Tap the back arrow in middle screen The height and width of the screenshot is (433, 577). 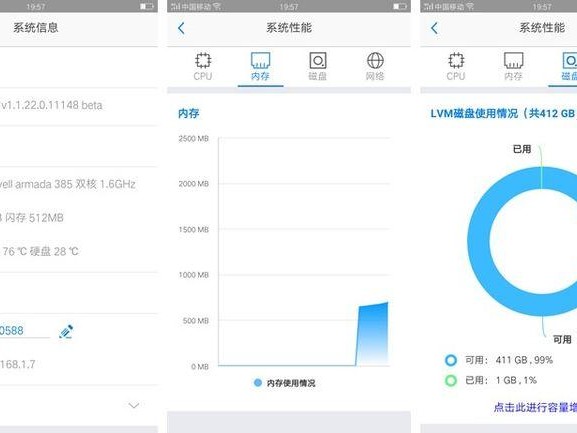click(181, 28)
